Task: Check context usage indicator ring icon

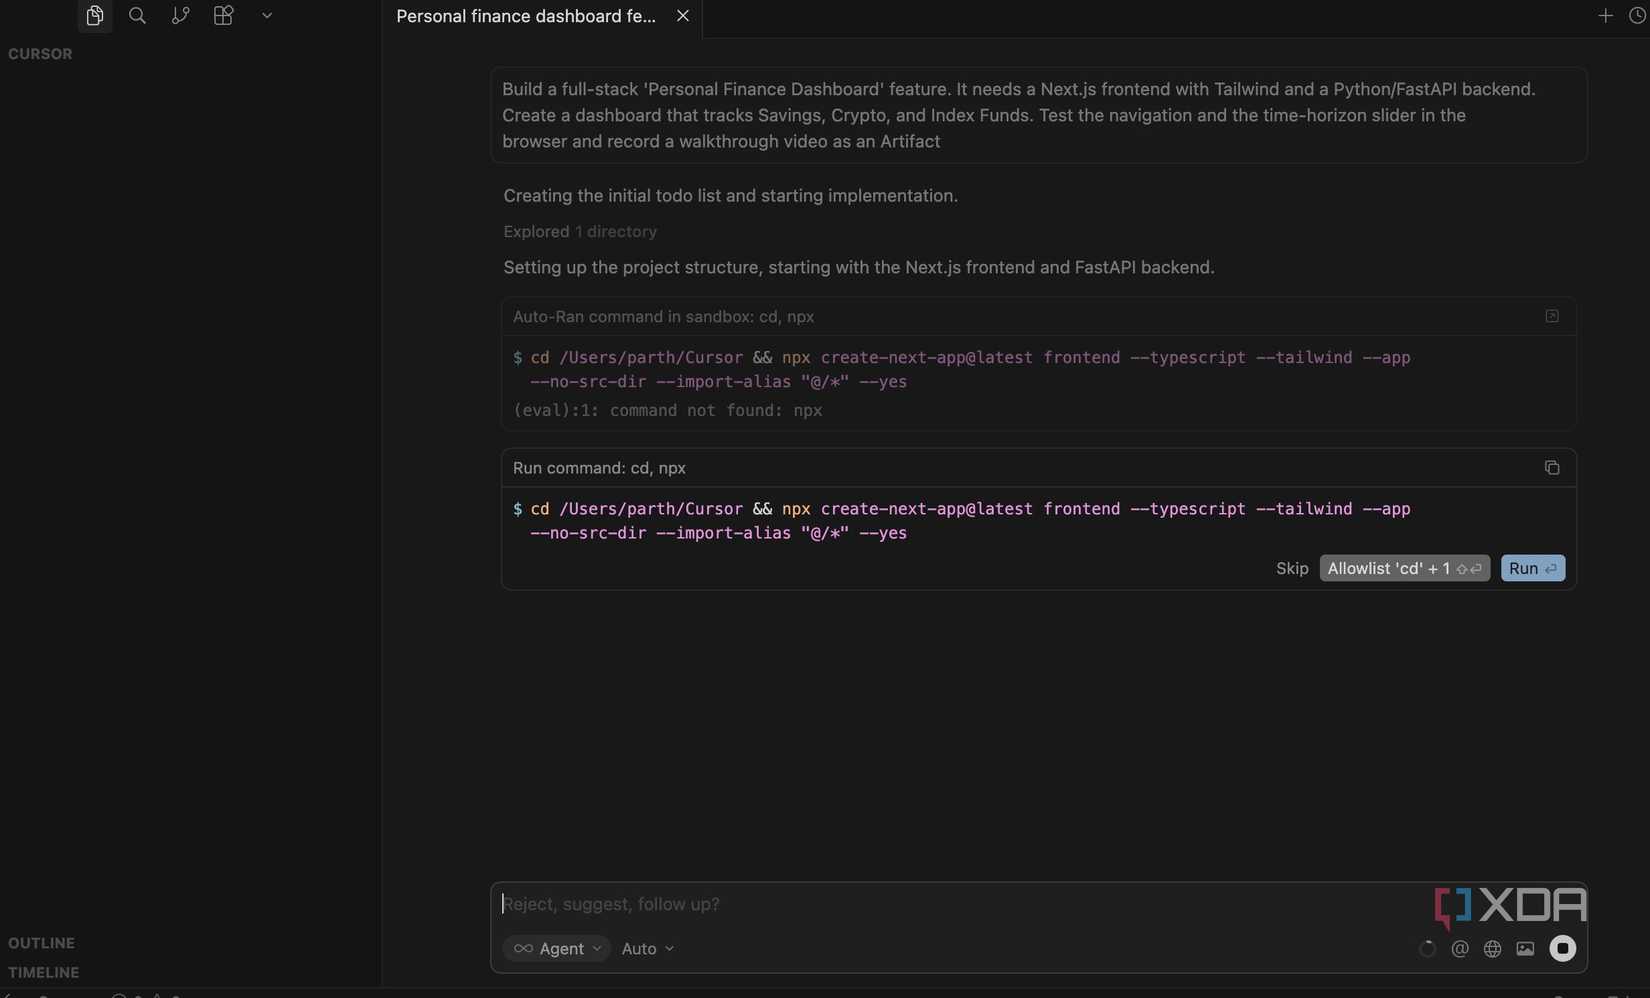Action: tap(1427, 949)
